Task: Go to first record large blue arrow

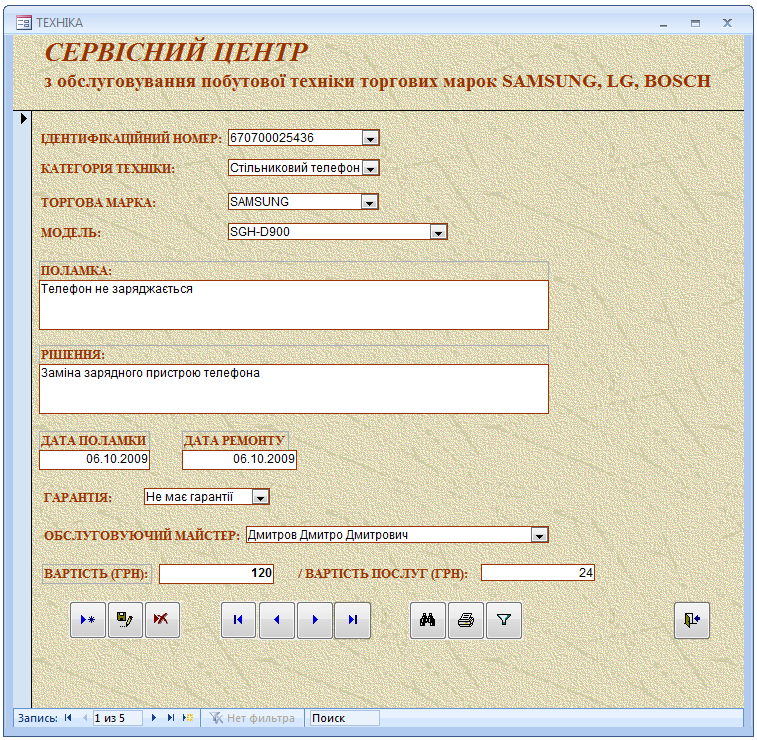Action: [x=238, y=620]
